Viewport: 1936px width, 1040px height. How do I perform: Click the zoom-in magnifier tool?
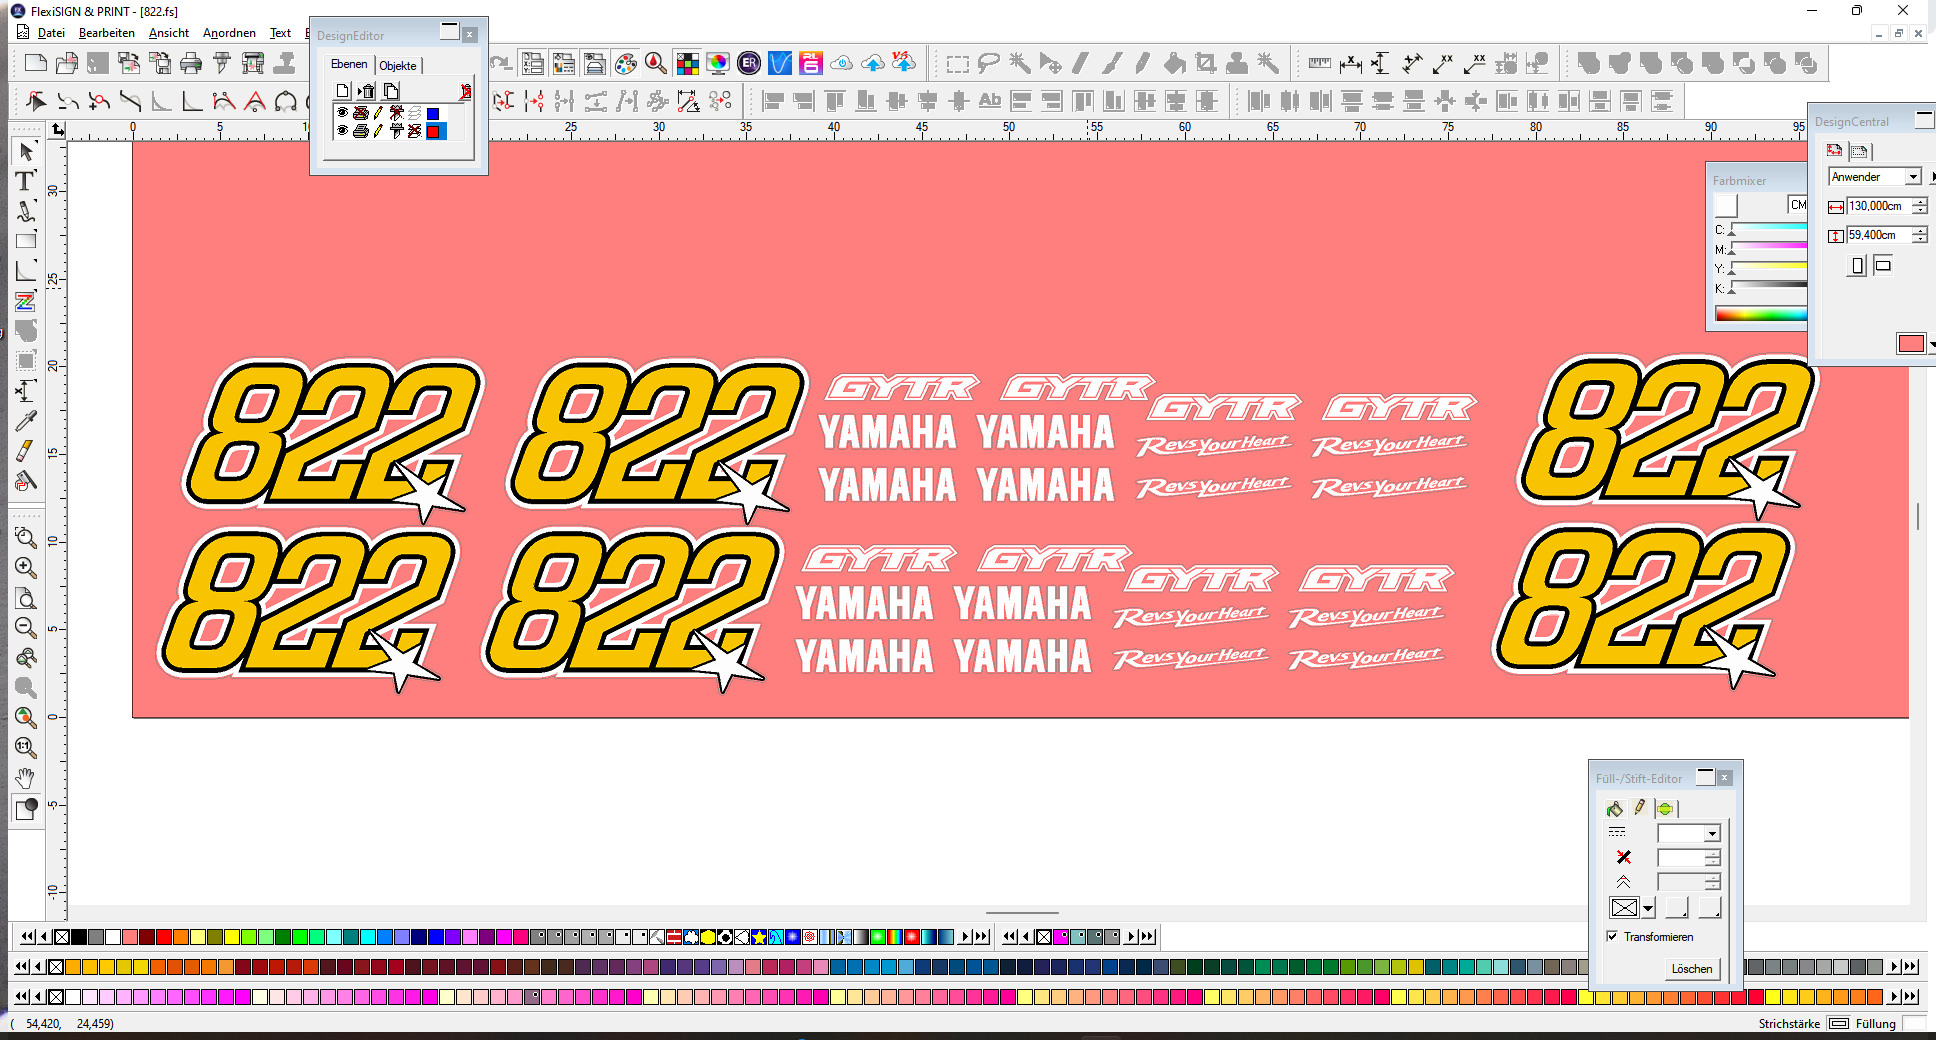tap(25, 568)
